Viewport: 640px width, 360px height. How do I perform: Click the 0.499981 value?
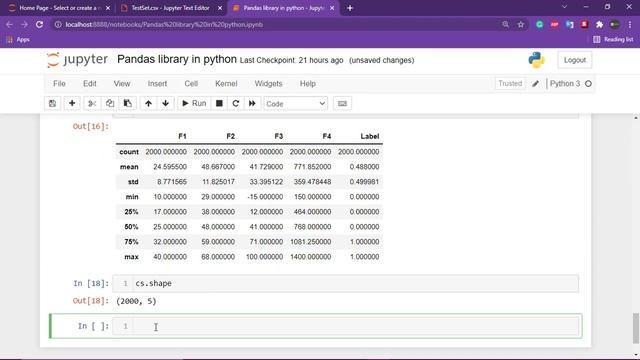tap(364, 182)
